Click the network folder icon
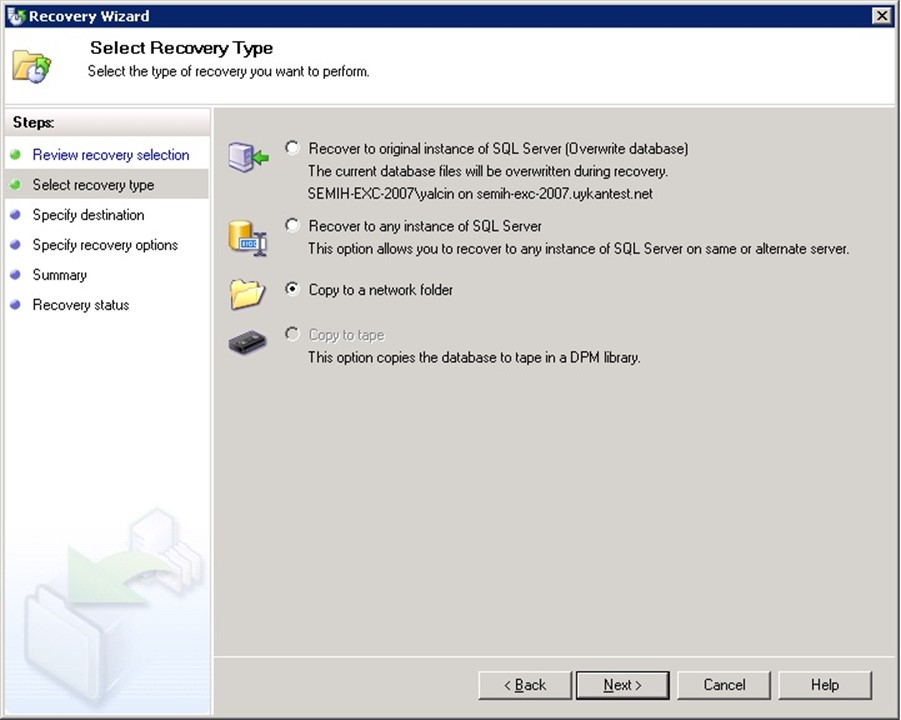901x720 pixels. point(247,292)
